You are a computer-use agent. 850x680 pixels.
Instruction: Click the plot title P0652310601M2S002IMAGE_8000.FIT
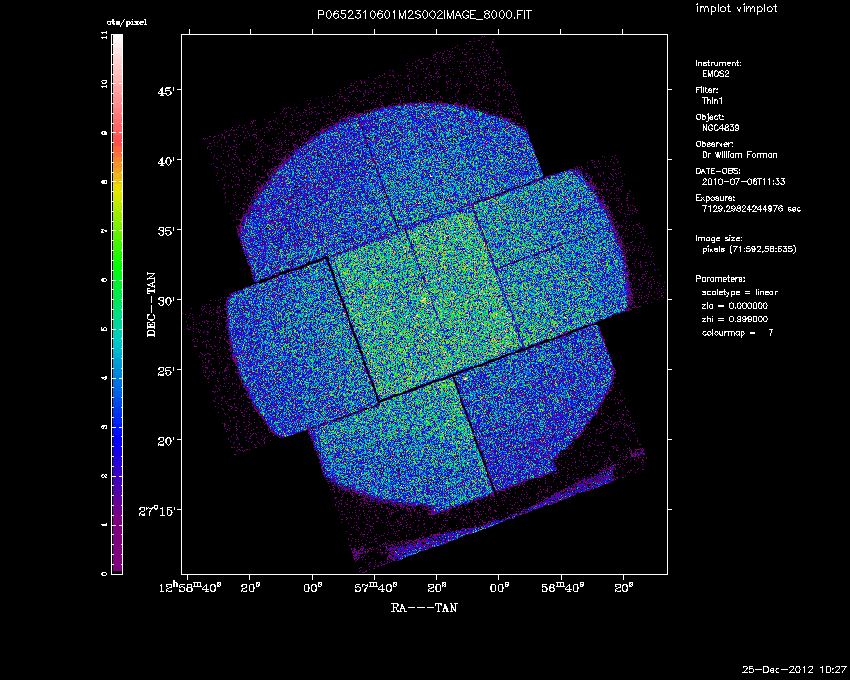pyautogui.click(x=424, y=15)
